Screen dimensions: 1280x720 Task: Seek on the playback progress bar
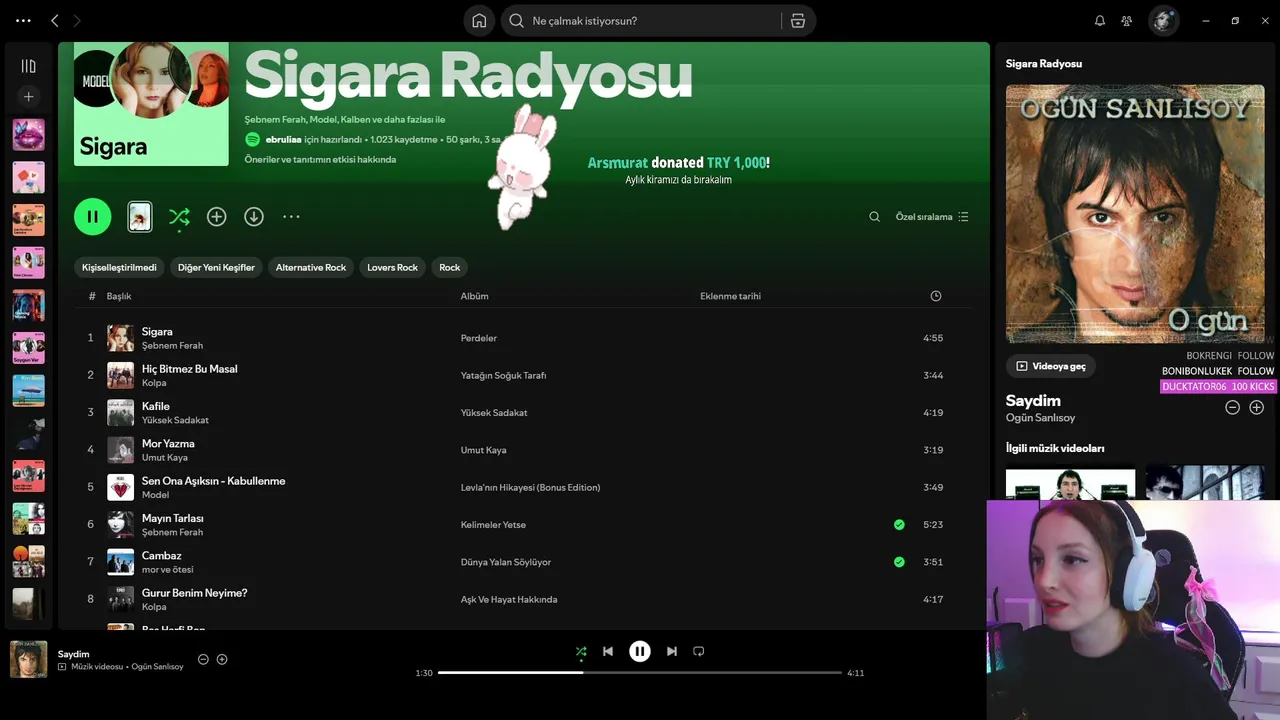click(640, 673)
